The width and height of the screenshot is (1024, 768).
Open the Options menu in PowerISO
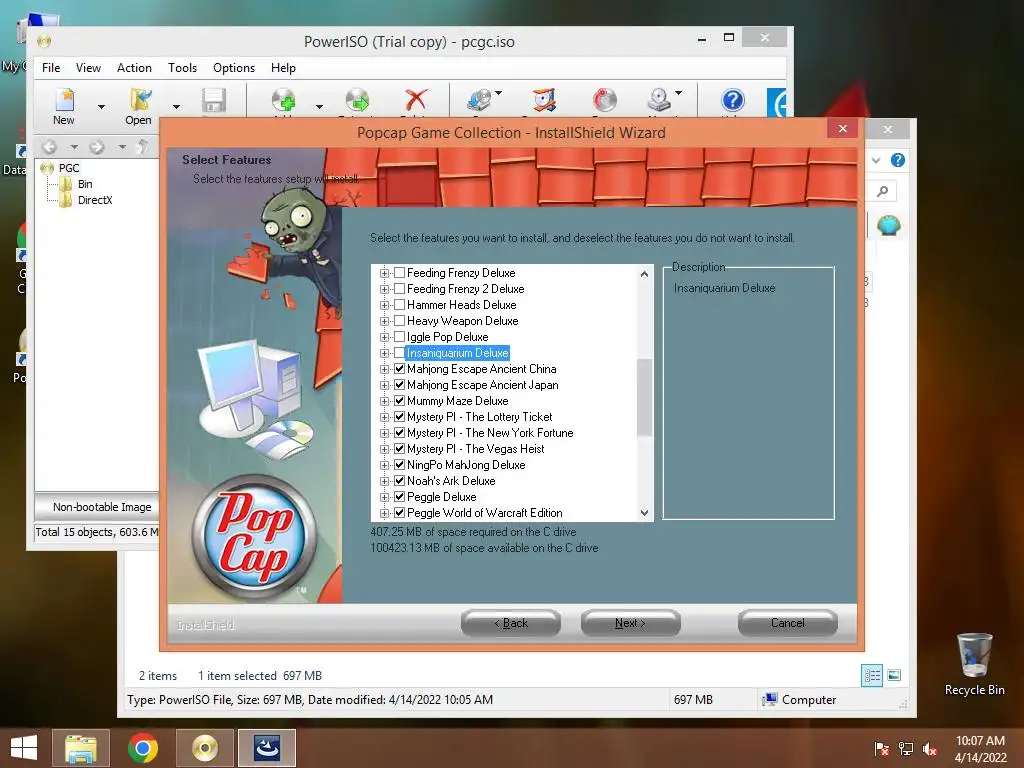234,67
